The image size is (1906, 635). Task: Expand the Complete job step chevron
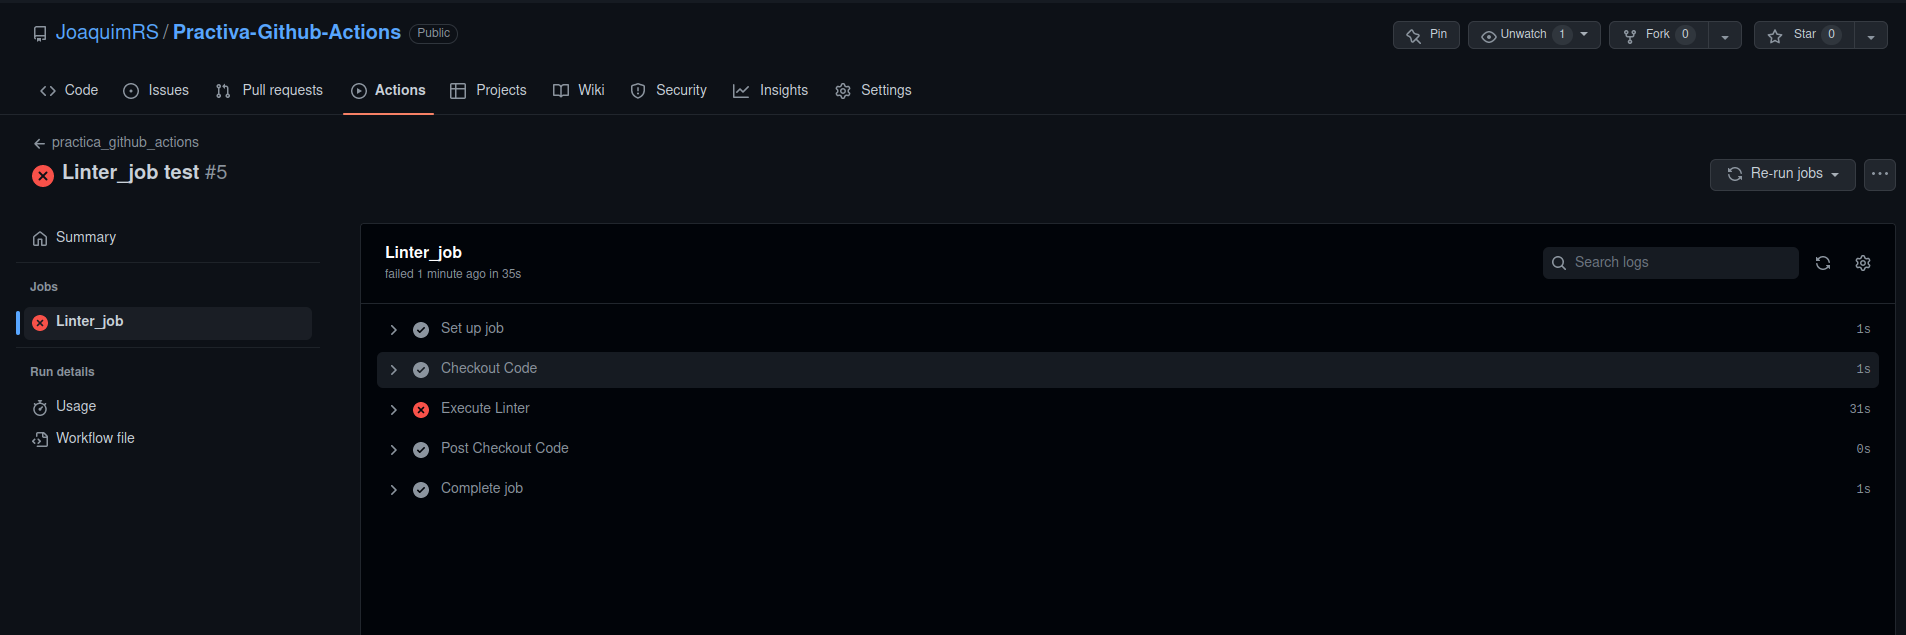point(394,490)
